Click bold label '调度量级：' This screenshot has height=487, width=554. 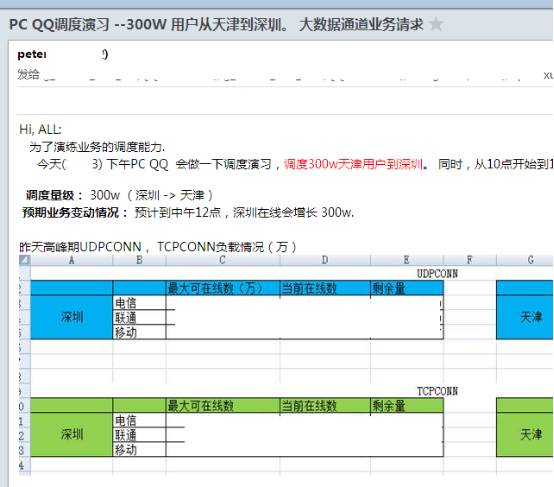click(54, 195)
